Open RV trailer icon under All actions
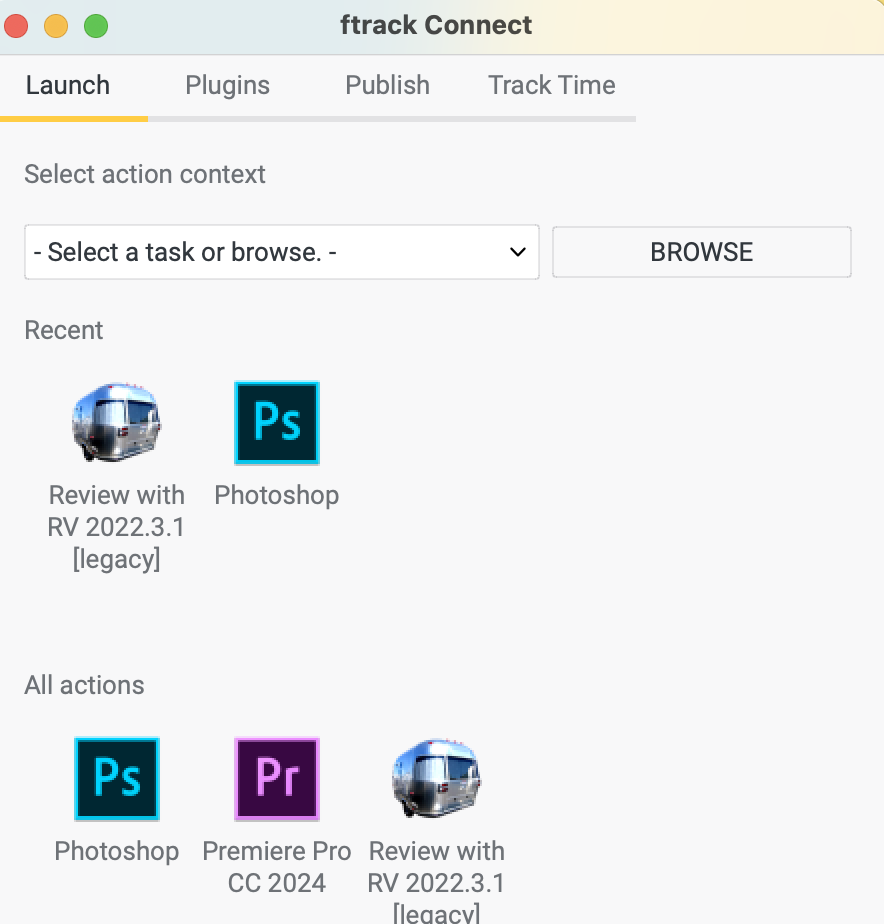The image size is (884, 924). 437,778
